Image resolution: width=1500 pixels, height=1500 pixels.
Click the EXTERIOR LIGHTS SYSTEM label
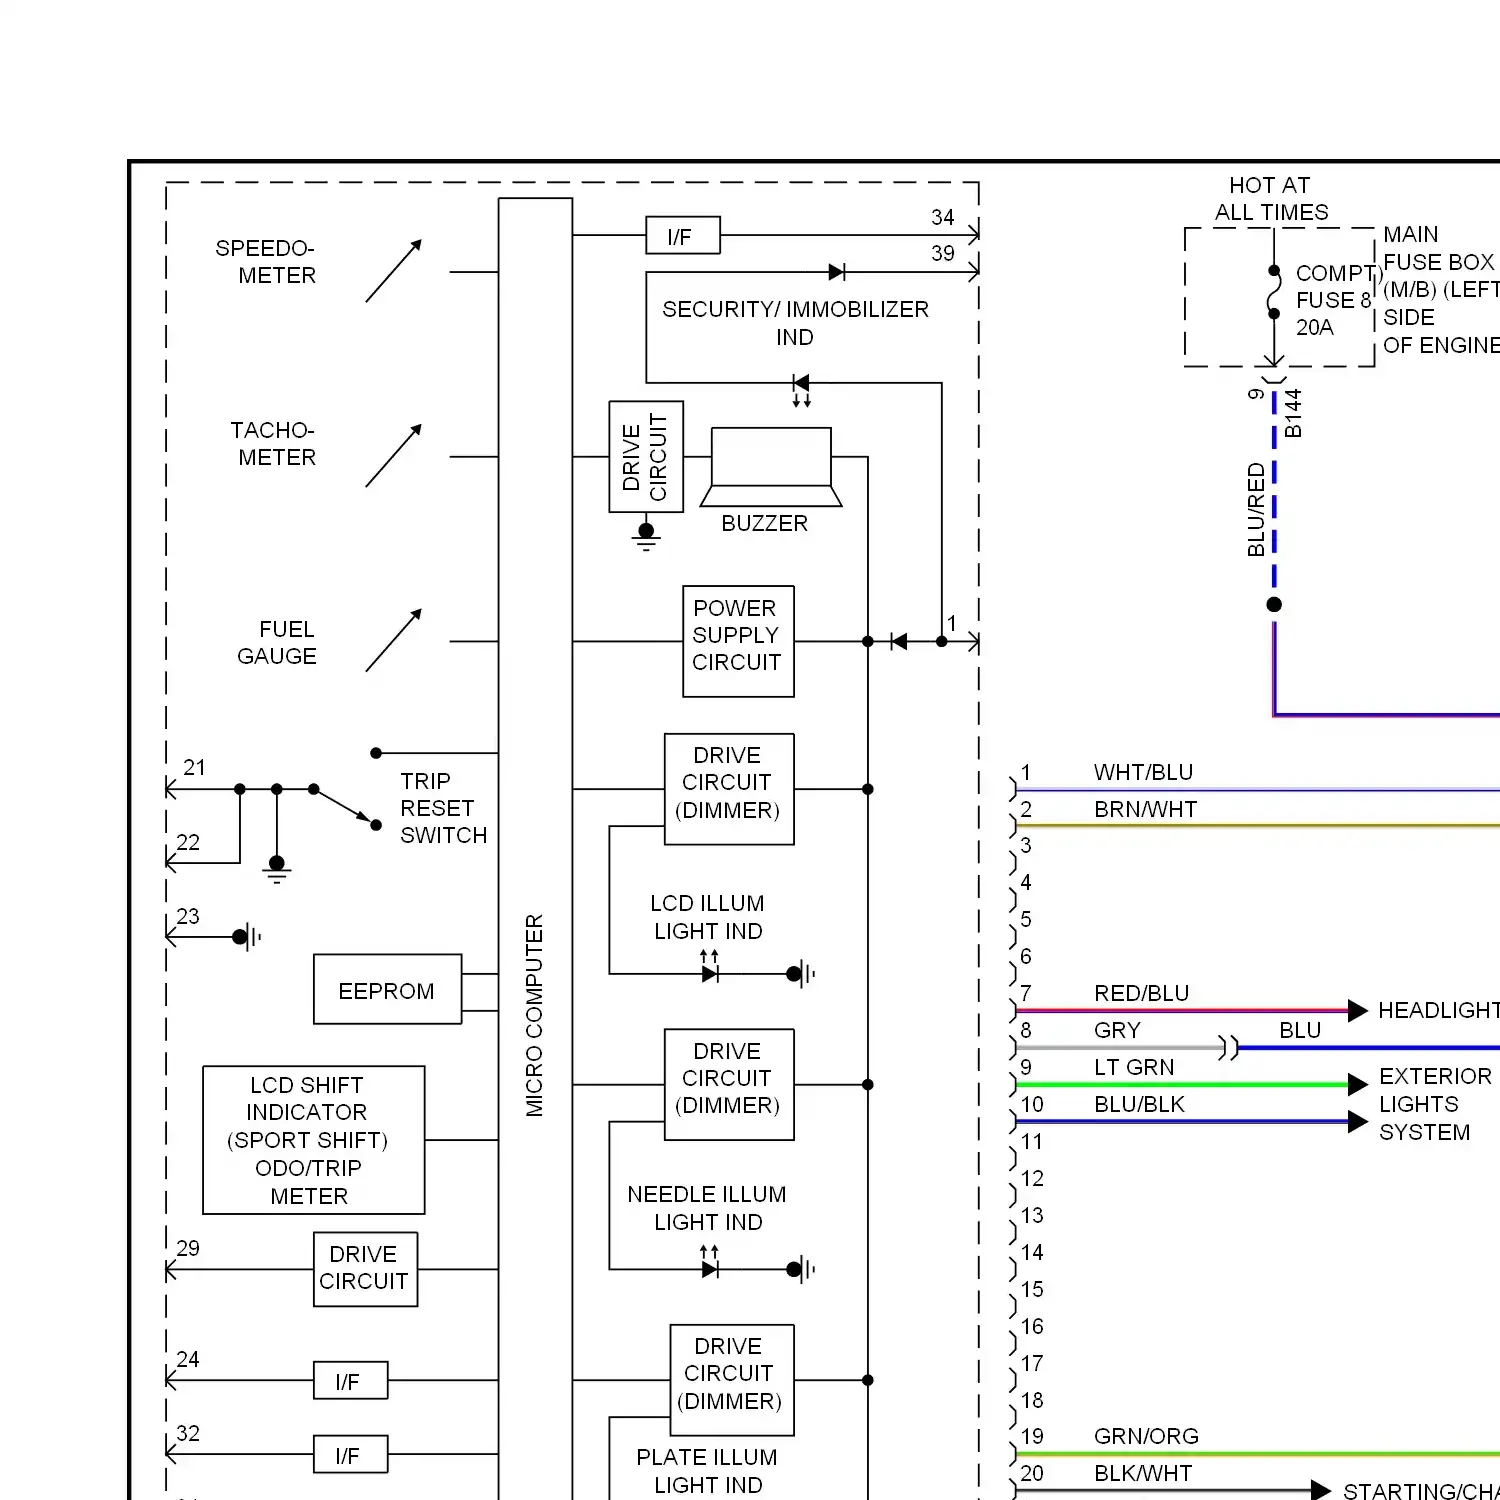pos(1435,1104)
